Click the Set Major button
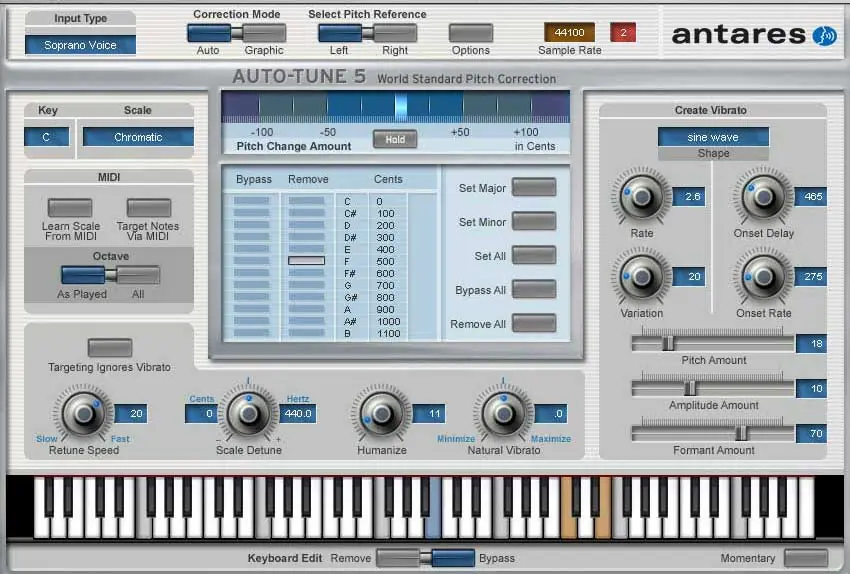 pos(534,188)
